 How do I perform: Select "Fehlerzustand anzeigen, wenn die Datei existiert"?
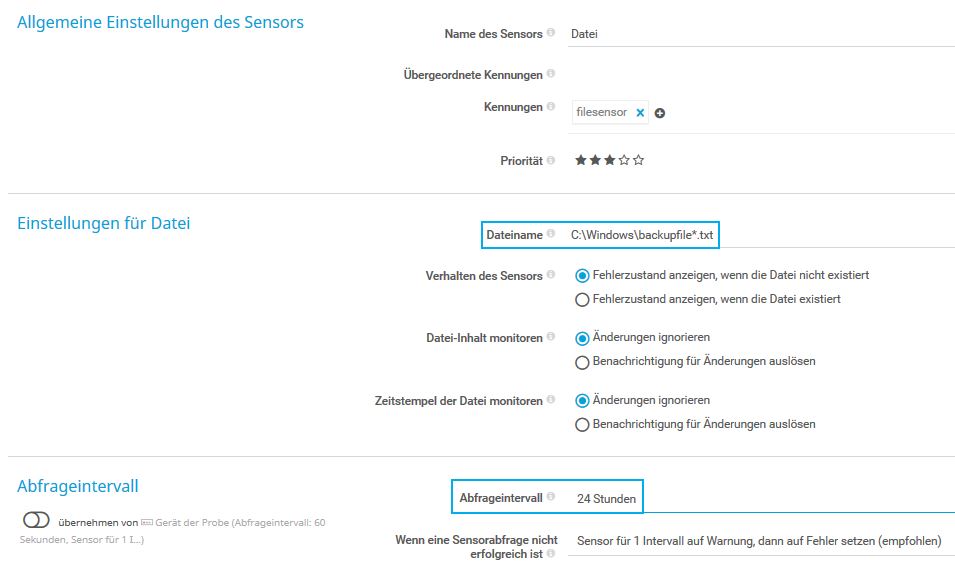point(582,298)
